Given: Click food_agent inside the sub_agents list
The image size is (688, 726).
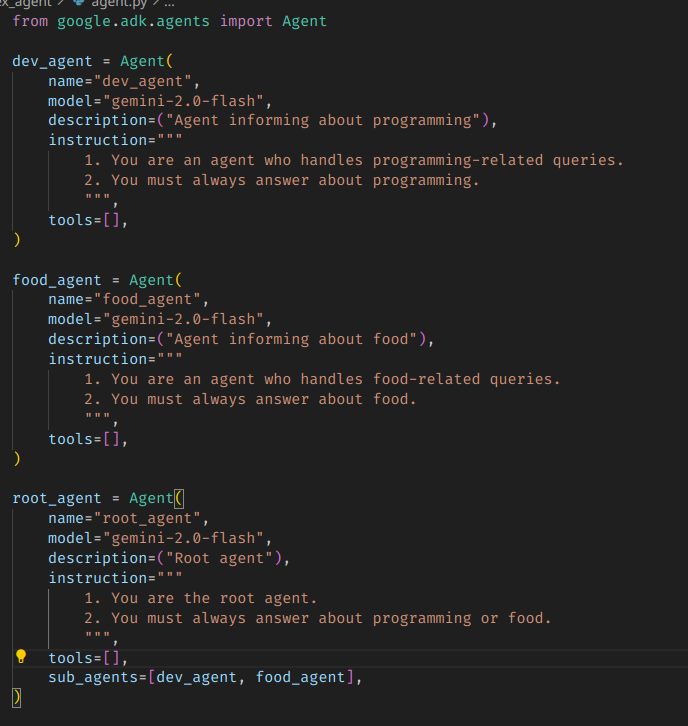Looking at the screenshot, I should 300,678.
